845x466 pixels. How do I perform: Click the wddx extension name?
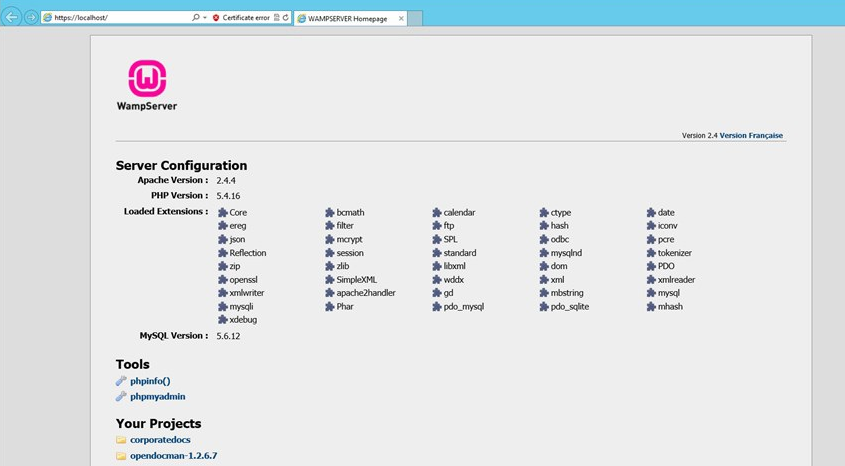pos(453,280)
